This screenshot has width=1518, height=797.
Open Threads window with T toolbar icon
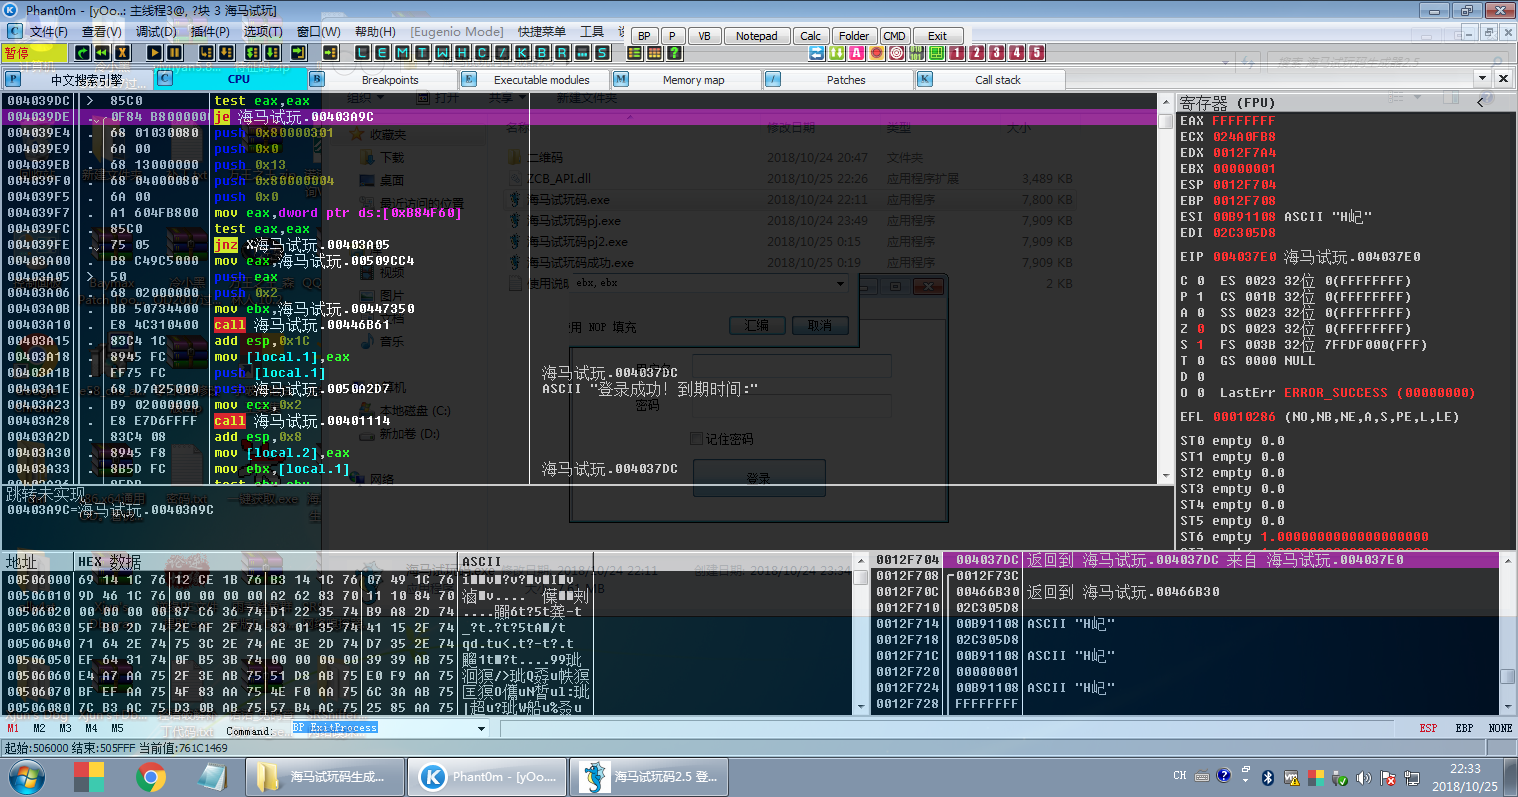click(x=422, y=52)
